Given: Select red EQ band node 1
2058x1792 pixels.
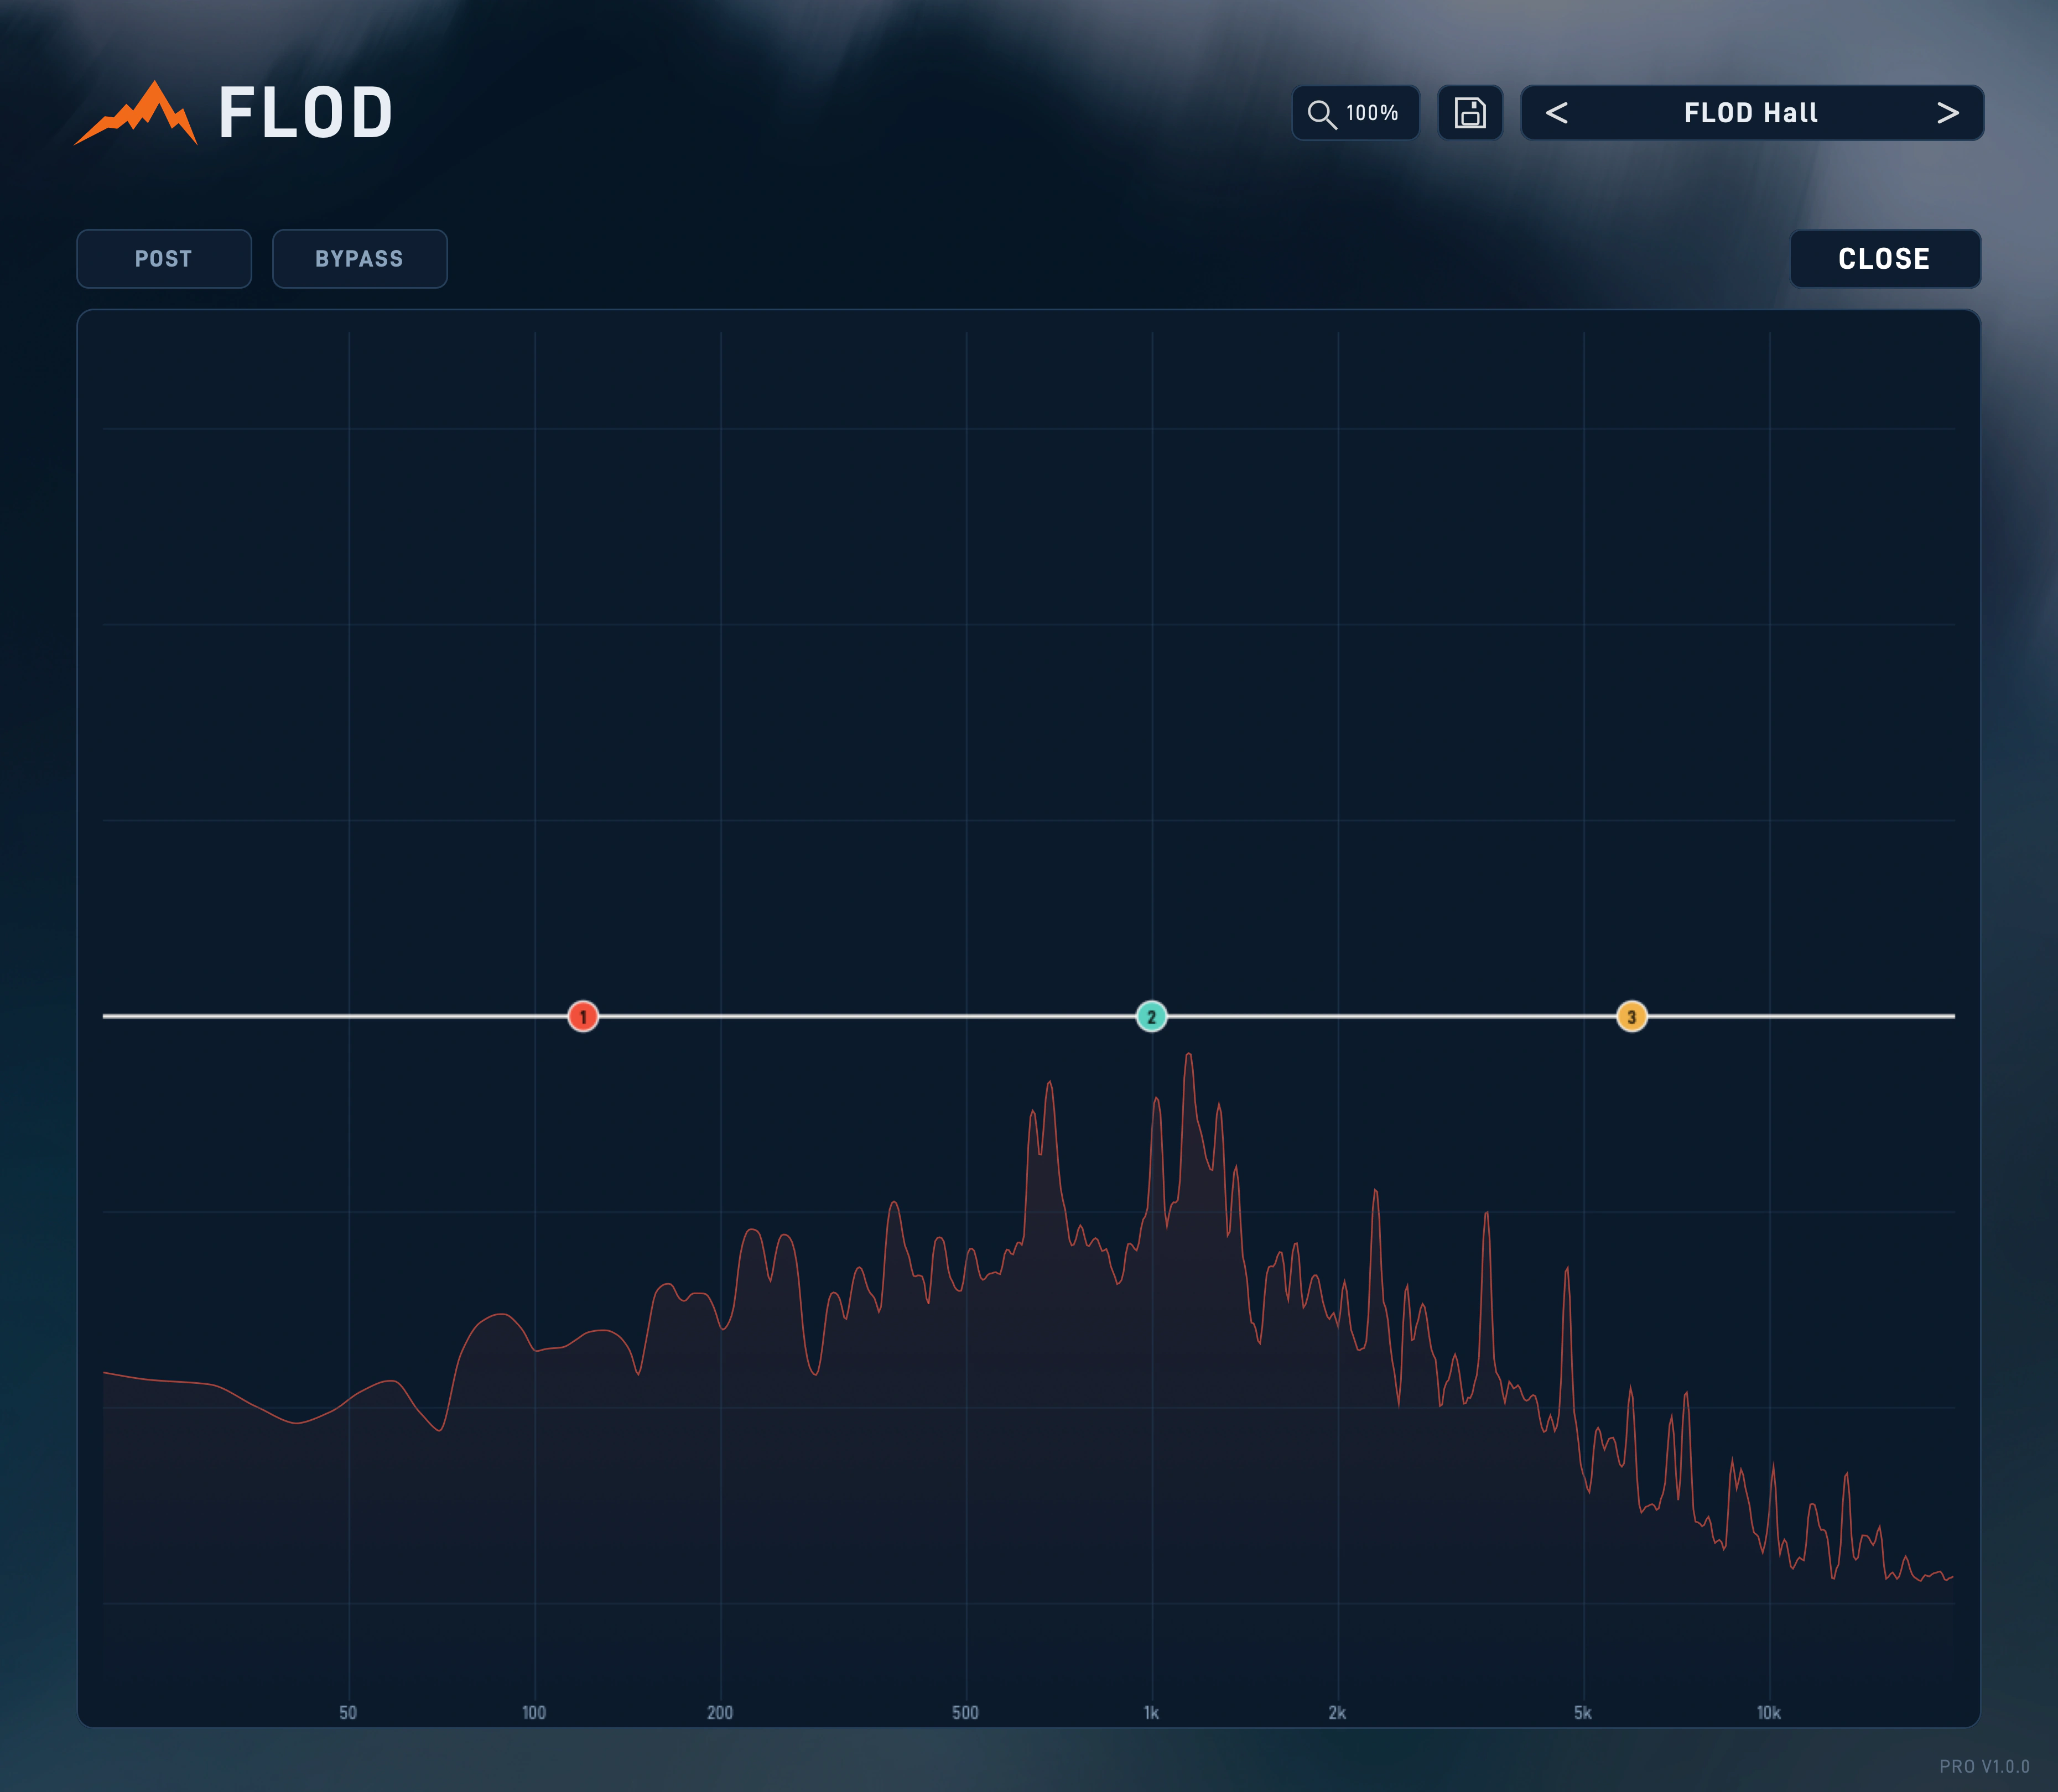Looking at the screenshot, I should tap(583, 1016).
